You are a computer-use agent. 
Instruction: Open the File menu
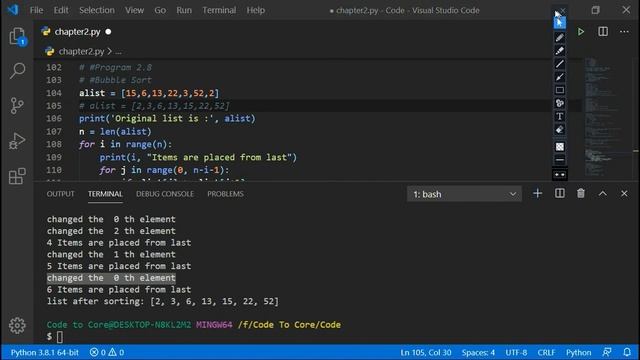(36, 10)
